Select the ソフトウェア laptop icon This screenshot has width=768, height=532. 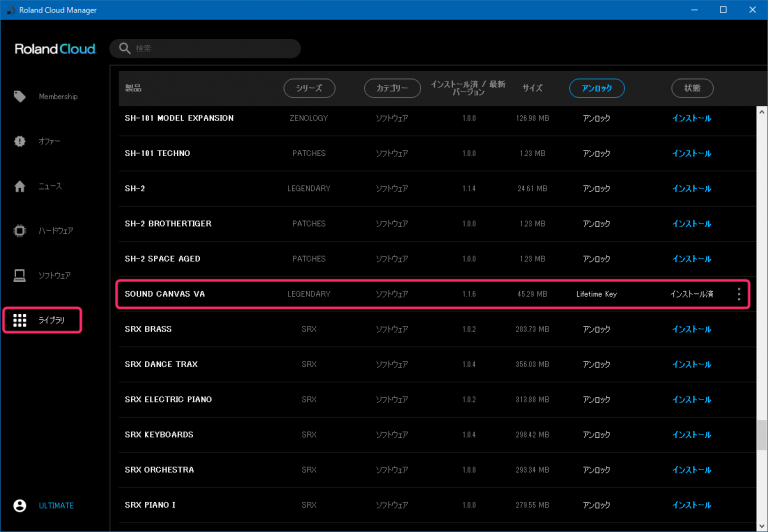pos(20,275)
